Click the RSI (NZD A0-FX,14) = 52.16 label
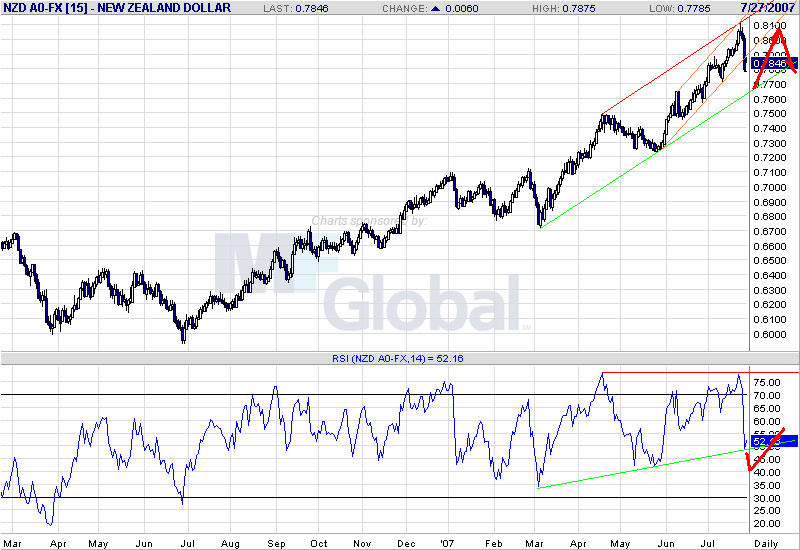Viewport: 800px width, 550px height. tap(397, 358)
